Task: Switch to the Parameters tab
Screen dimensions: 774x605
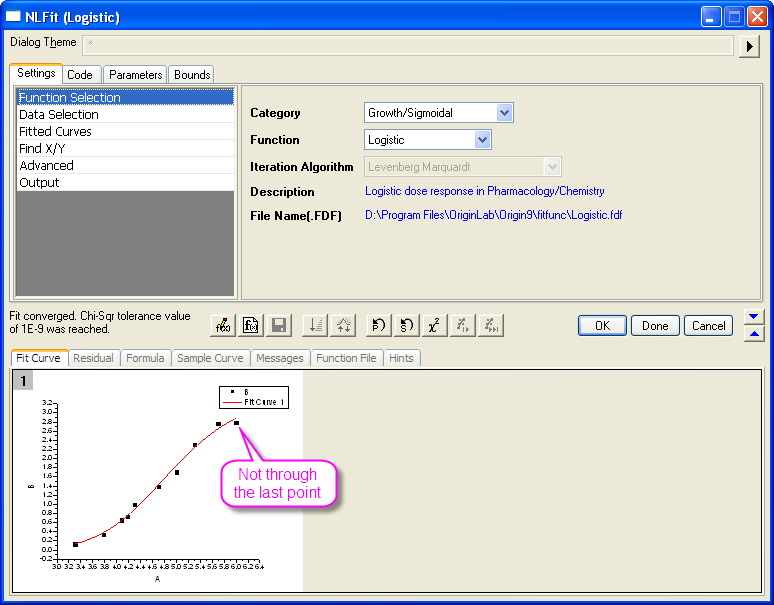Action: coord(135,75)
